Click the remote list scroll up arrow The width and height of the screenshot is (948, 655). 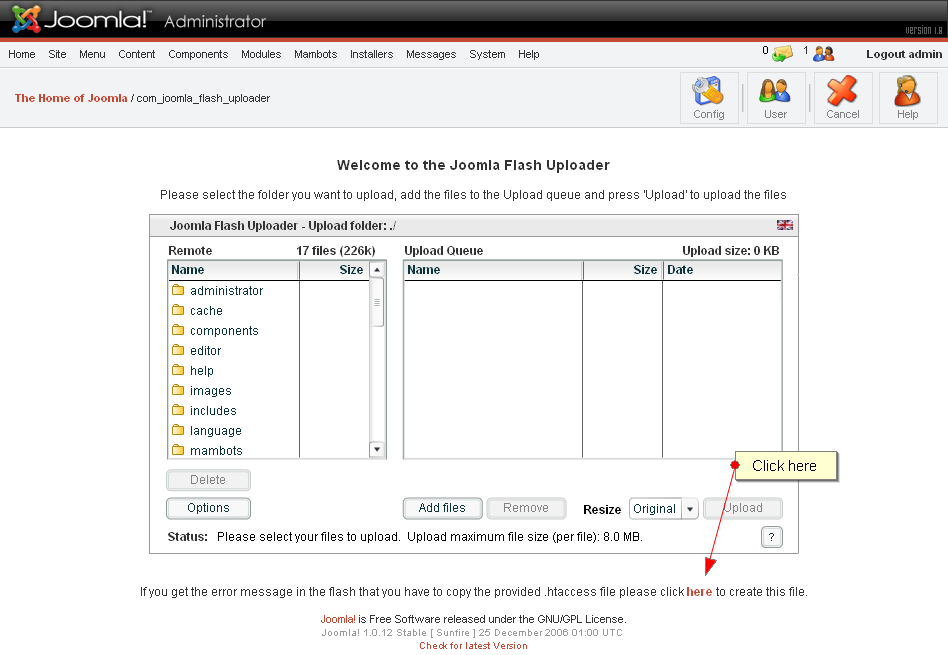coord(377,270)
